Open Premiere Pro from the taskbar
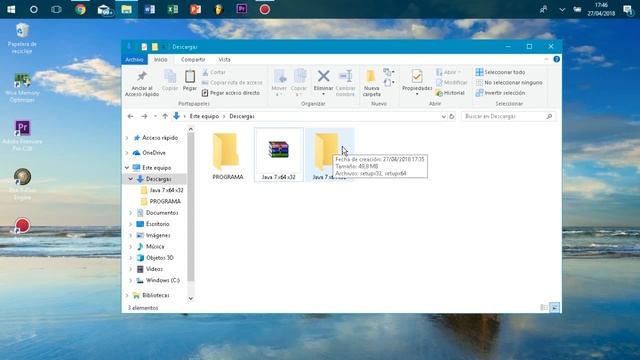The width and height of the screenshot is (640, 360). click(x=242, y=9)
